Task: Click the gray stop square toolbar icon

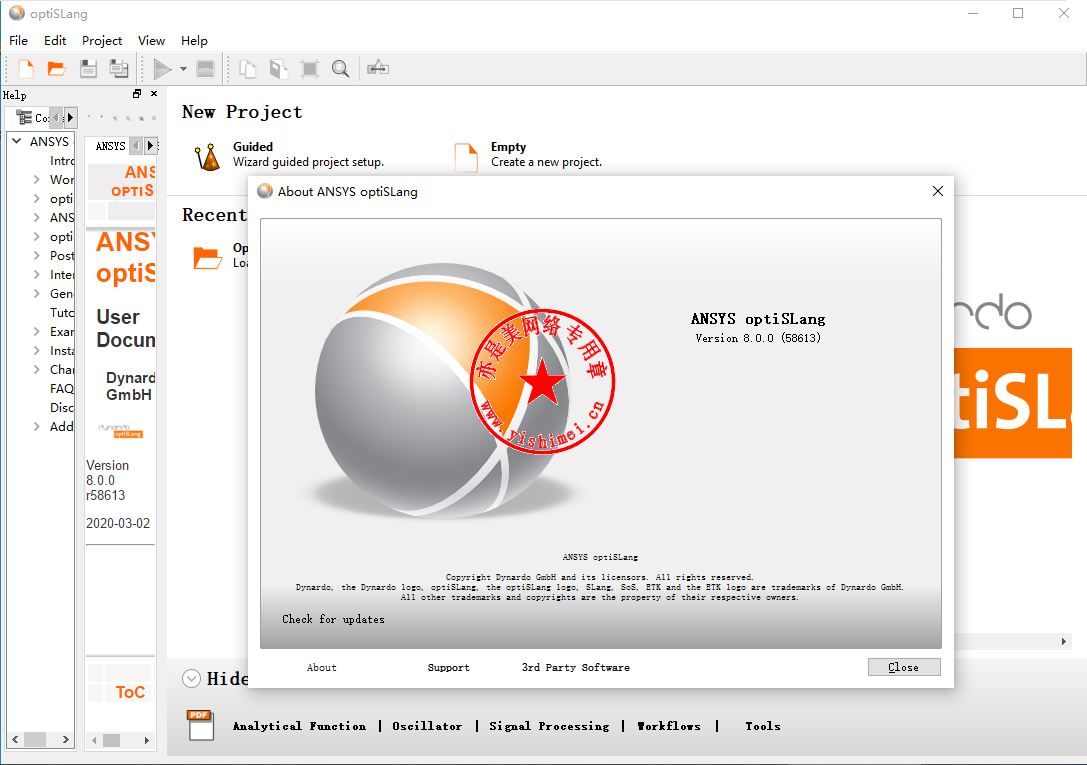Action: pyautogui.click(x=205, y=69)
